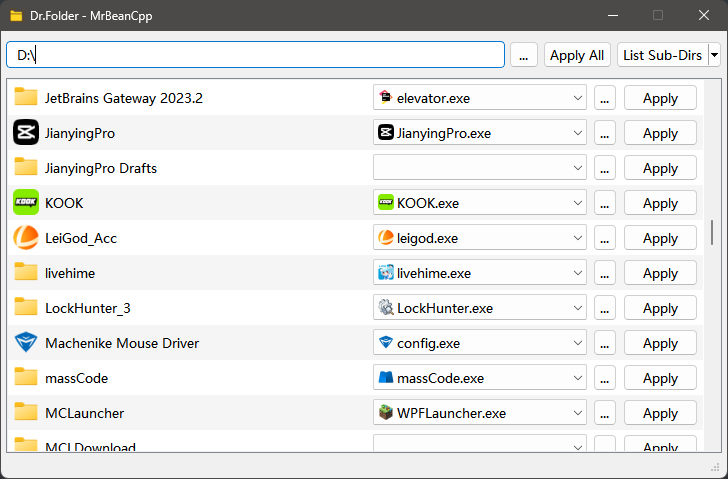Browse icon file for livehime row
The height and width of the screenshot is (479, 728).
pyautogui.click(x=604, y=273)
